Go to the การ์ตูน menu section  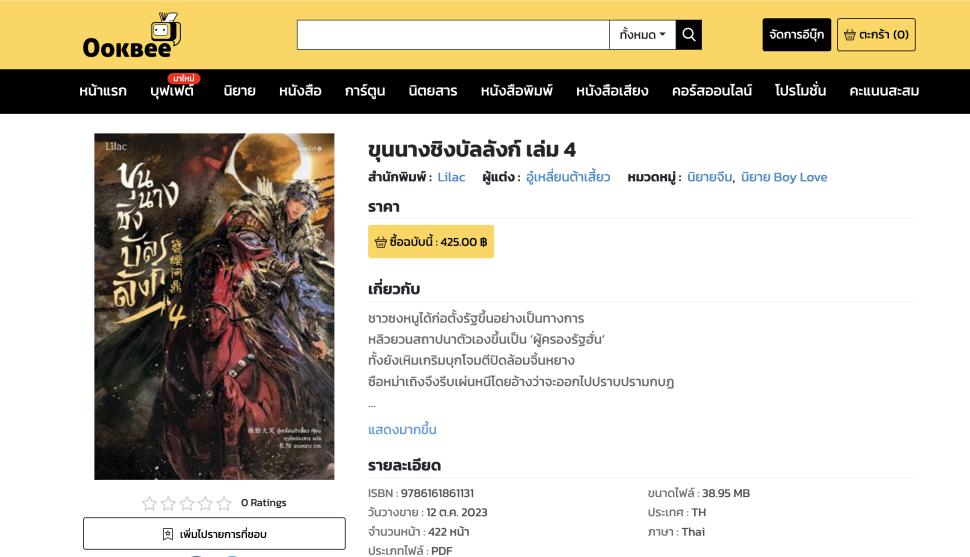point(365,91)
